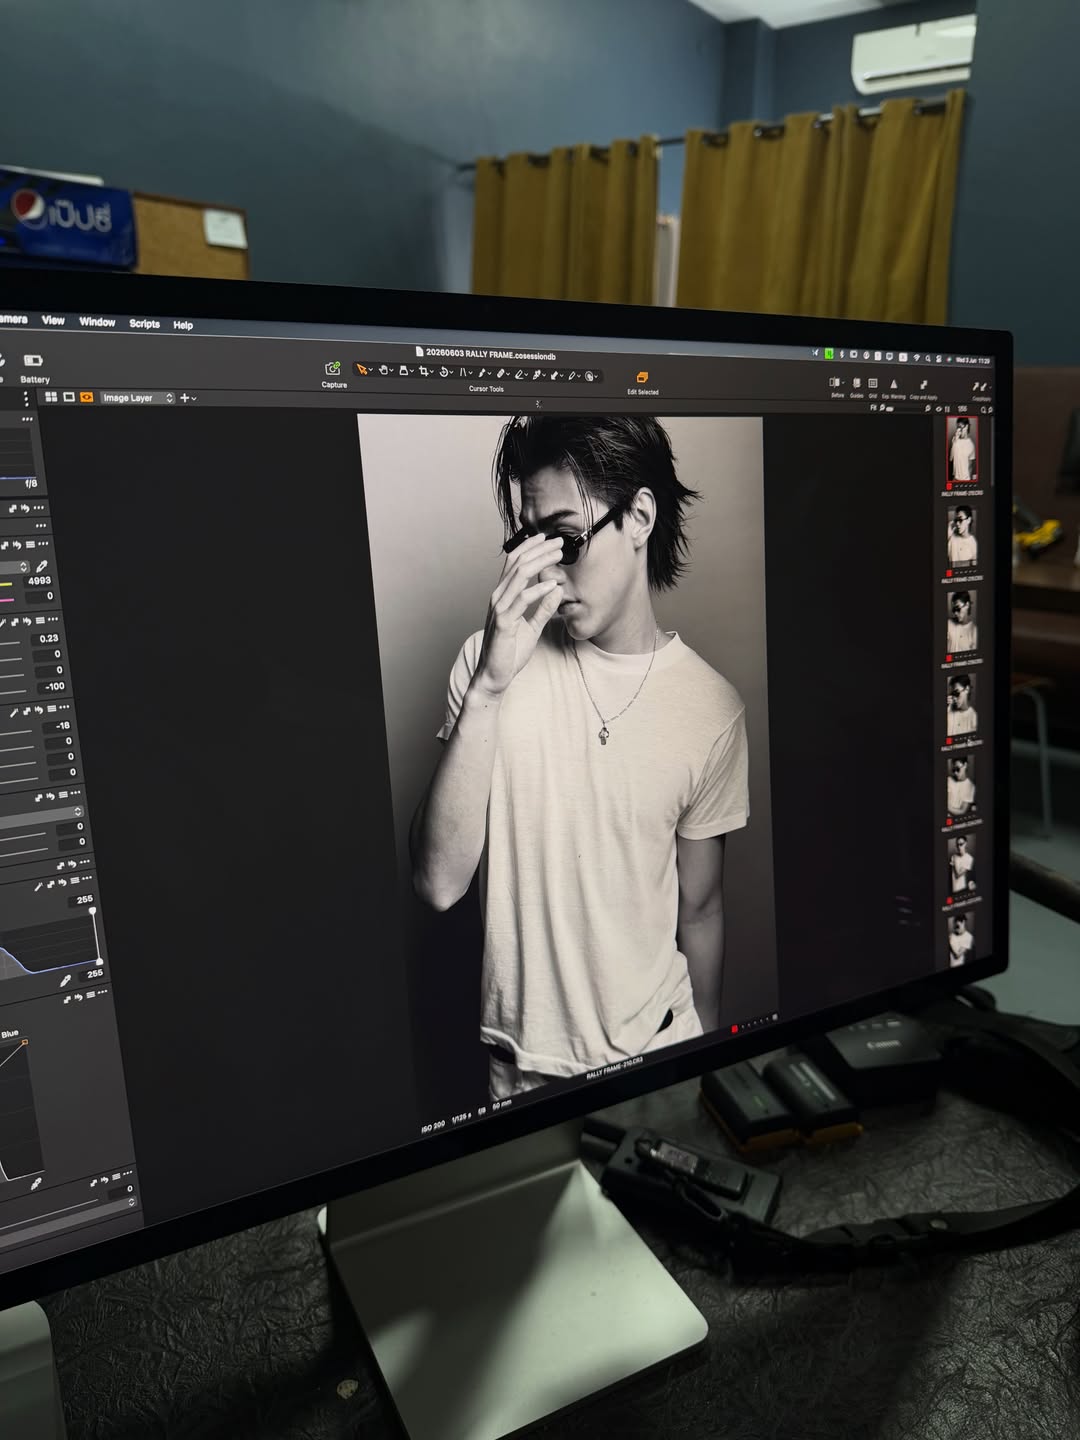This screenshot has width=1080, height=1440.
Task: Select the Pan hand cursor tool
Action: click(x=384, y=370)
